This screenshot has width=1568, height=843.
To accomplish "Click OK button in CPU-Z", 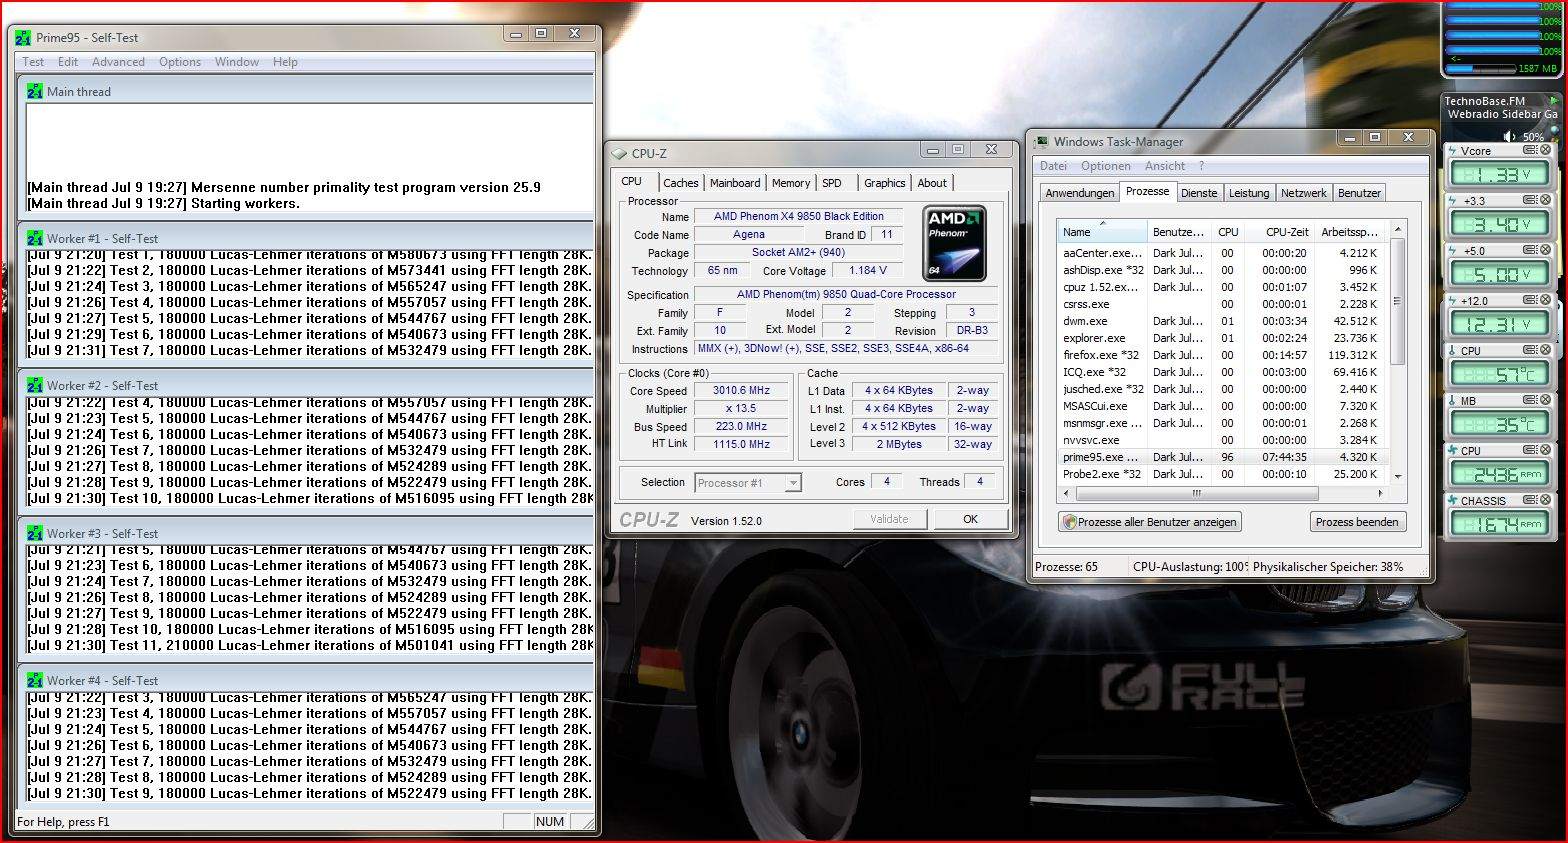I will [970, 519].
